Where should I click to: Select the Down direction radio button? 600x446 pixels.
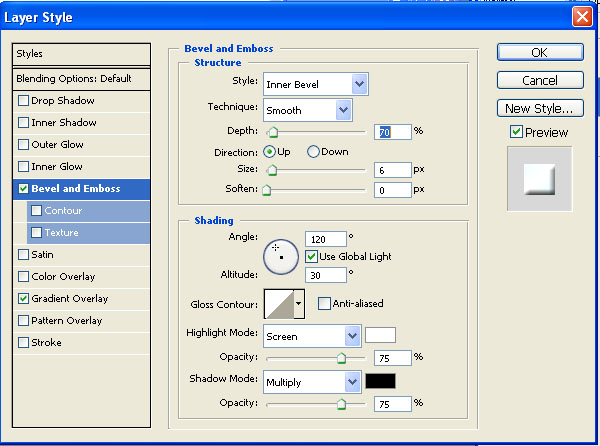click(x=313, y=152)
